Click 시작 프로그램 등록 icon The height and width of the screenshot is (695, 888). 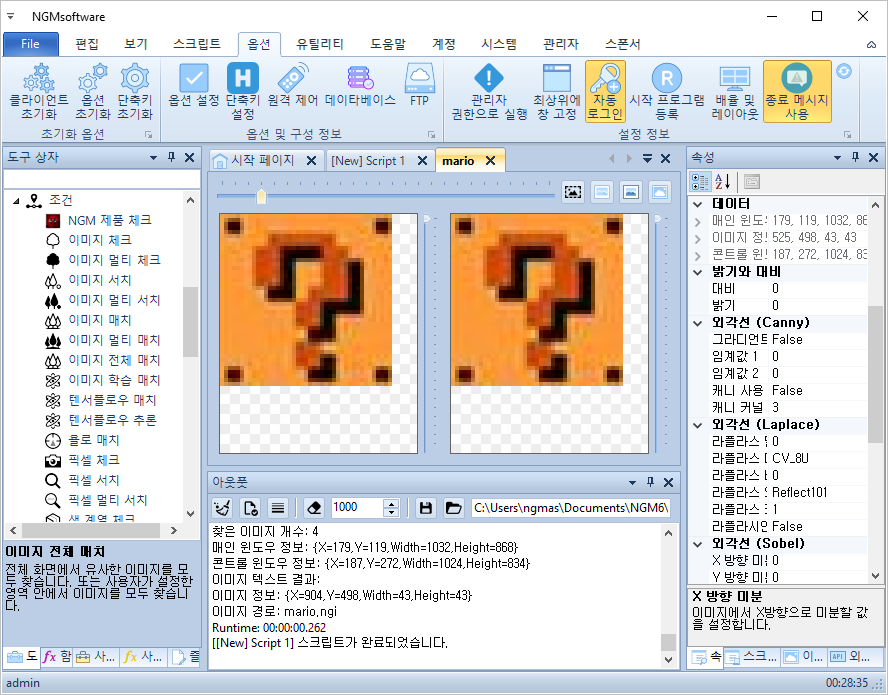coord(667,91)
